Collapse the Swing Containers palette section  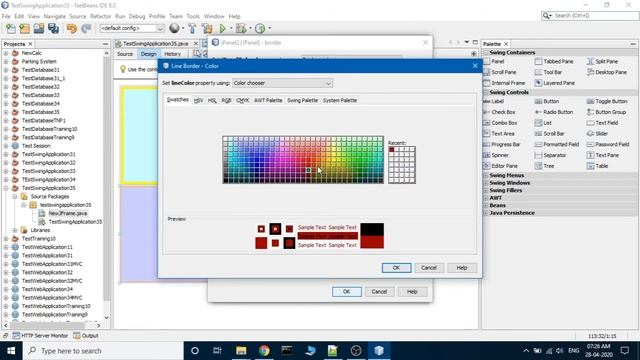[486, 53]
